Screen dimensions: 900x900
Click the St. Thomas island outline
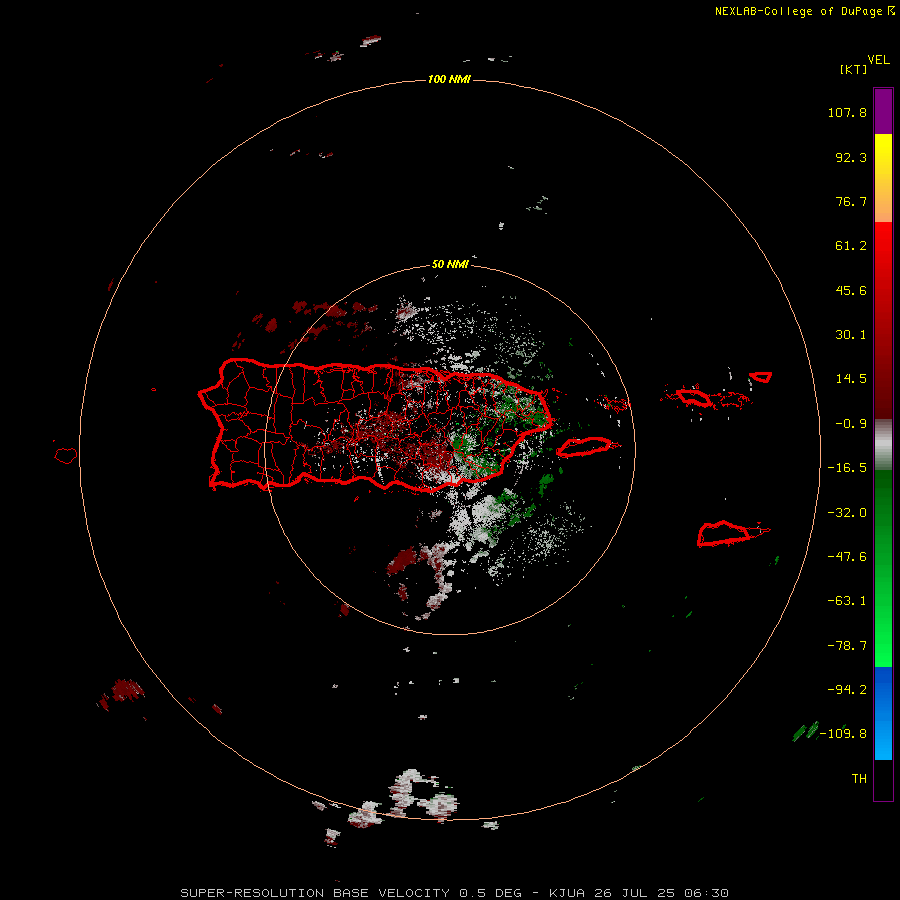[x=694, y=397]
